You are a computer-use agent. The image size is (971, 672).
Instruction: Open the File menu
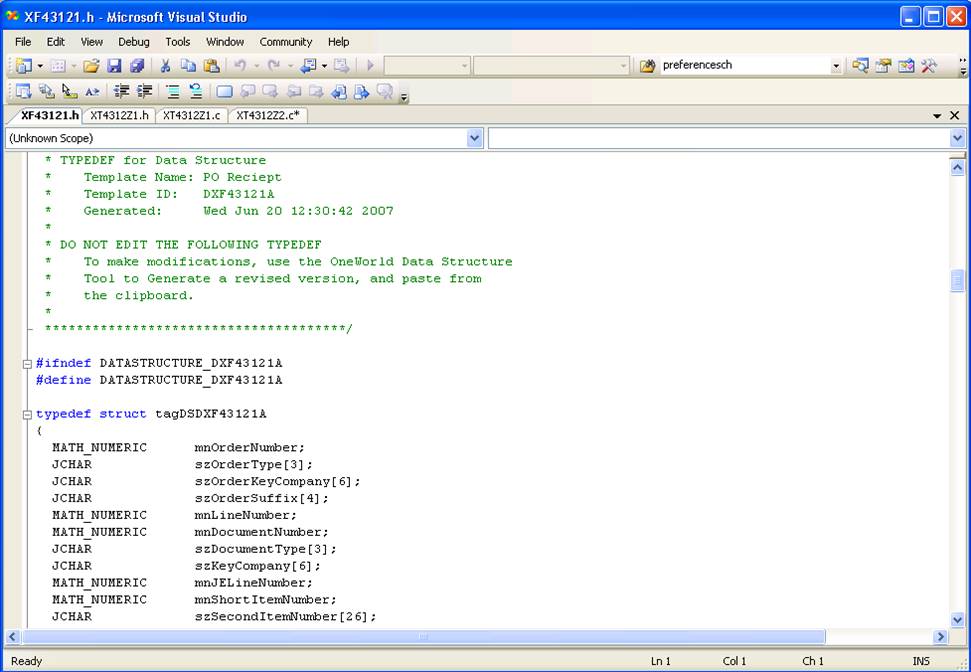tap(23, 42)
